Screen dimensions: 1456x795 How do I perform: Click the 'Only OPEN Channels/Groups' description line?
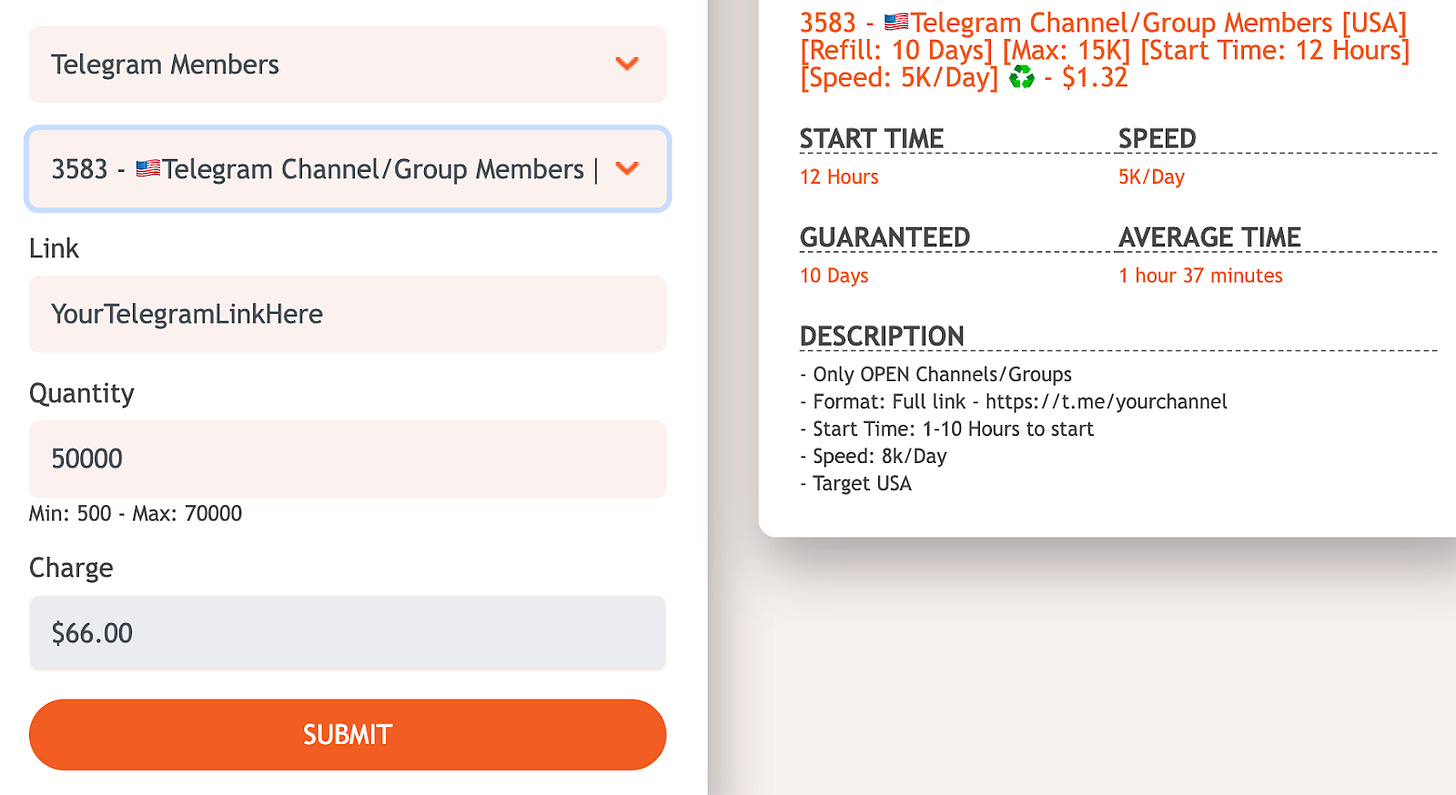(936, 375)
